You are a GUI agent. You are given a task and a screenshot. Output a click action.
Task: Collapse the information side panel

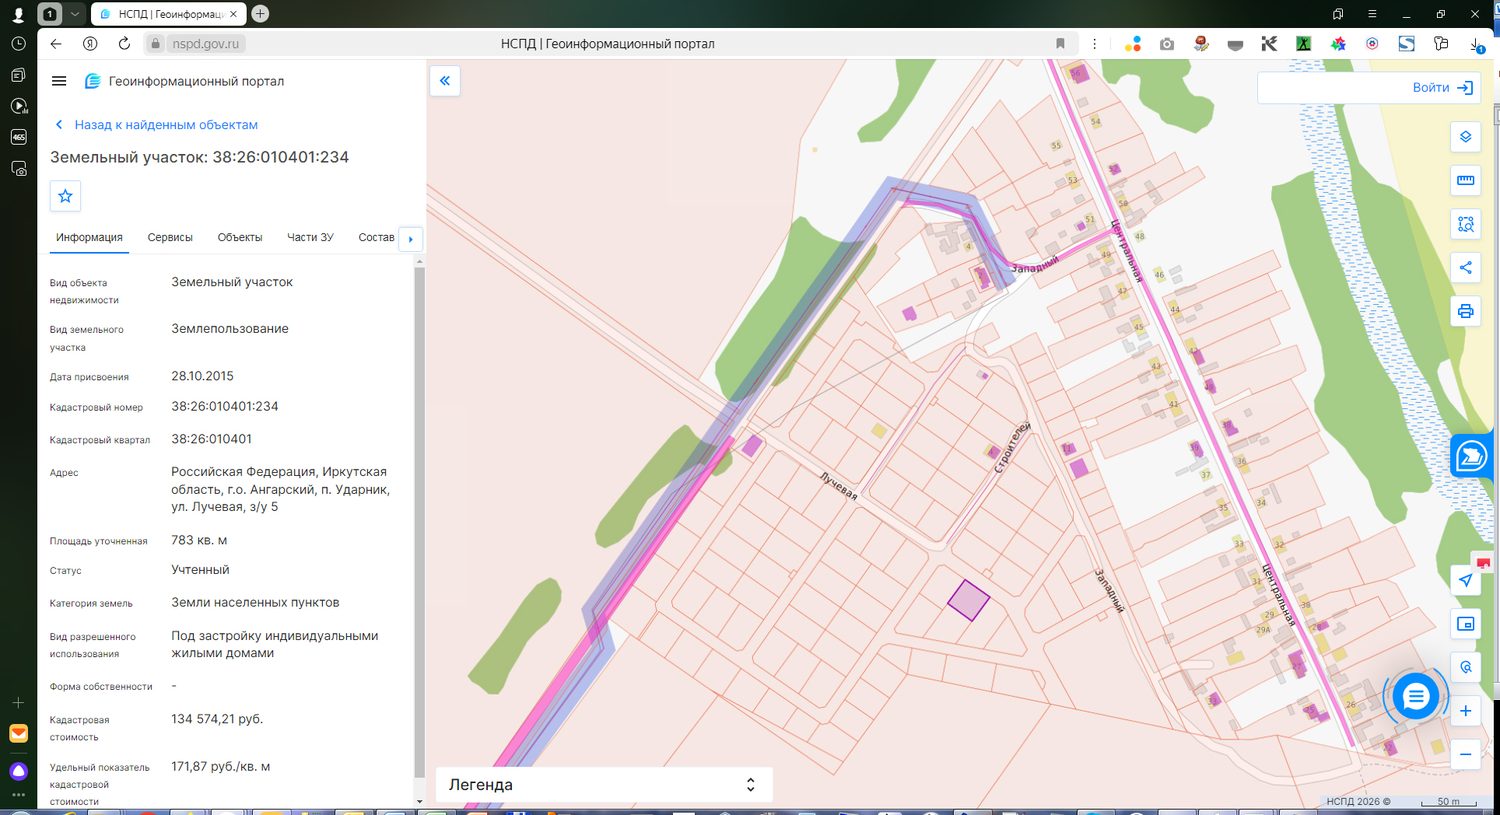pyautogui.click(x=445, y=81)
